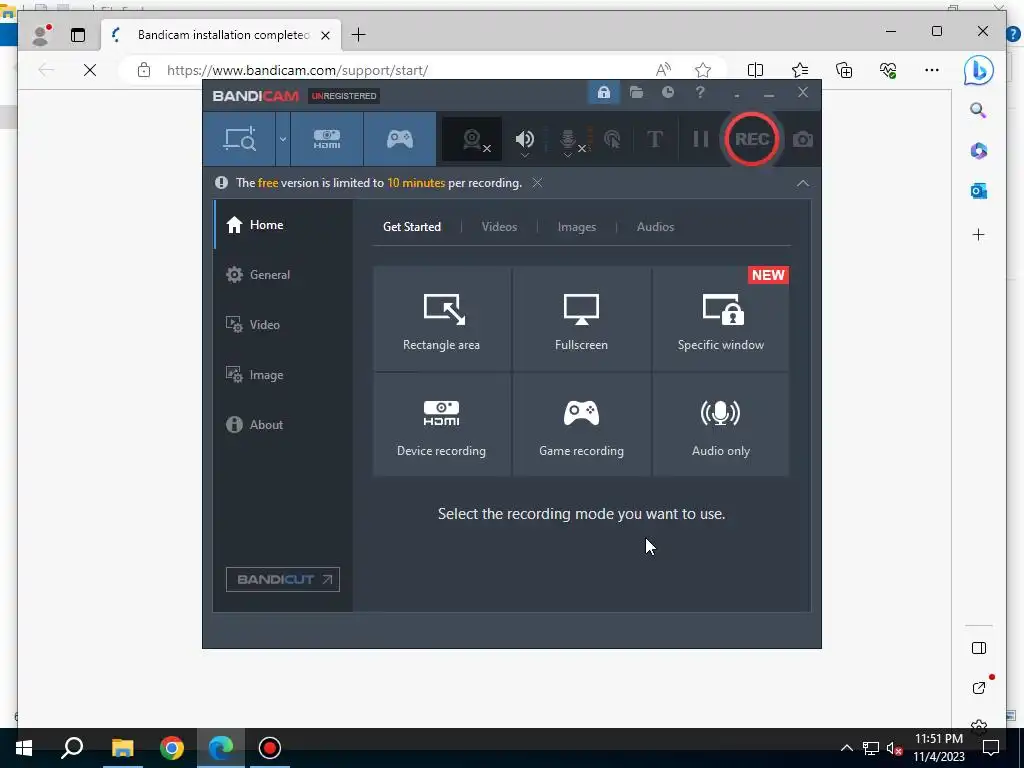1024x768 pixels.
Task: Add an app to Edge sidebar plus
Action: pyautogui.click(x=978, y=234)
